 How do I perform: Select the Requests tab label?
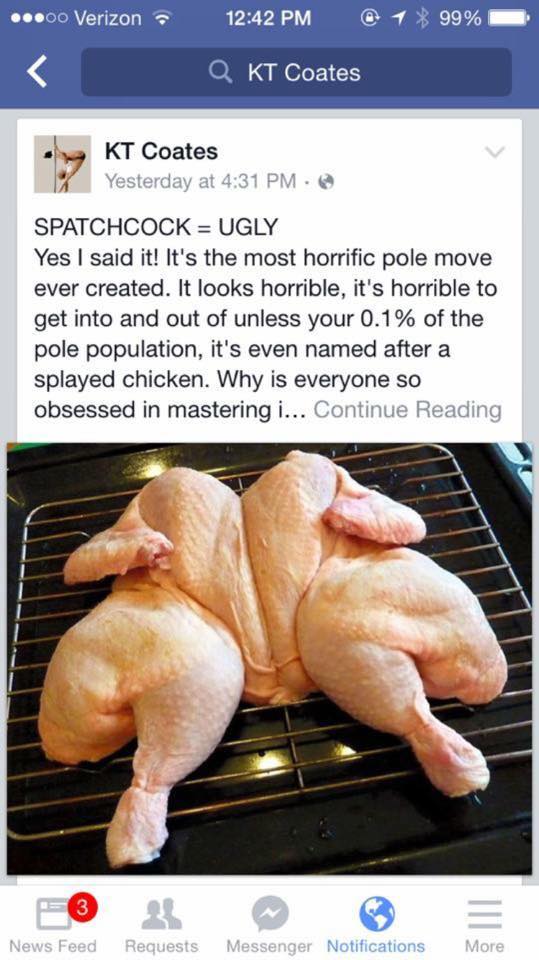(162, 946)
